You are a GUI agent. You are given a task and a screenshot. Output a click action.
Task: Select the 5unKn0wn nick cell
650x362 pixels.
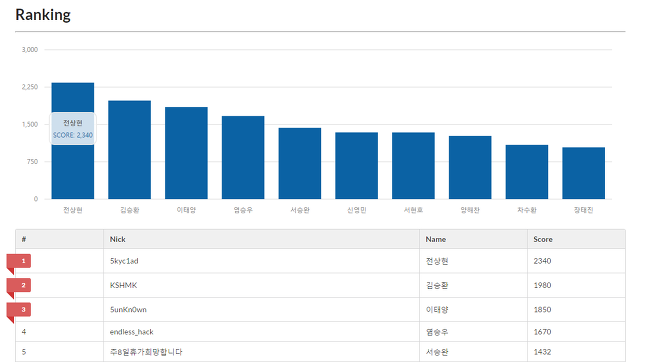262,309
